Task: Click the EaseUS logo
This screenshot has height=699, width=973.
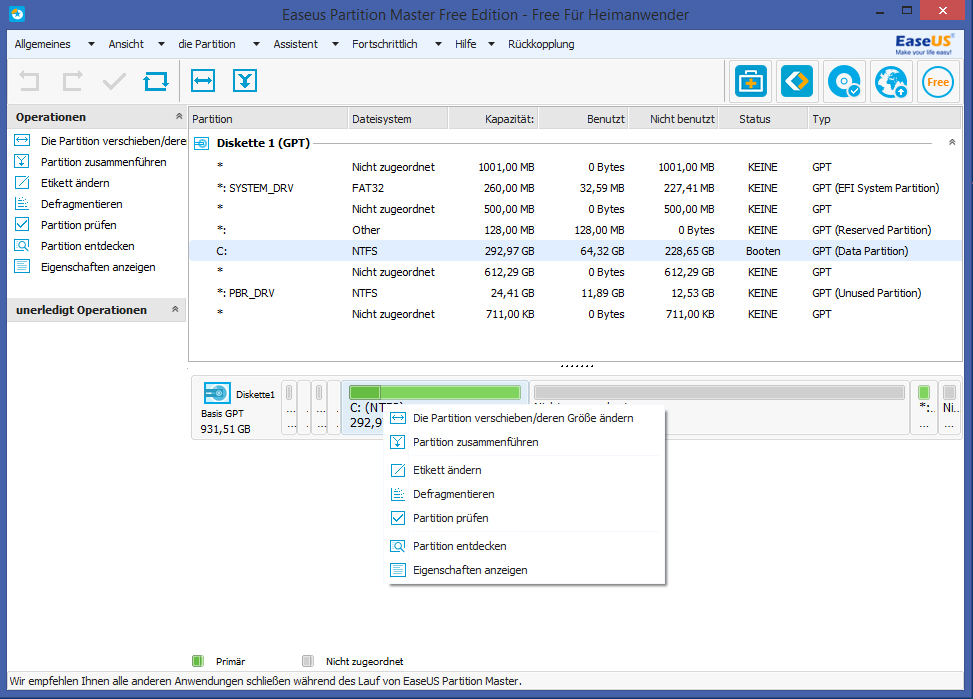Action: point(923,44)
